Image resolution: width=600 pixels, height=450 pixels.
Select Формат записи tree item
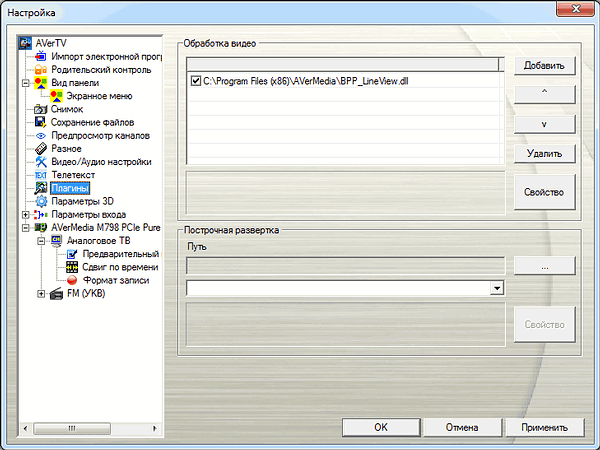pos(116,280)
